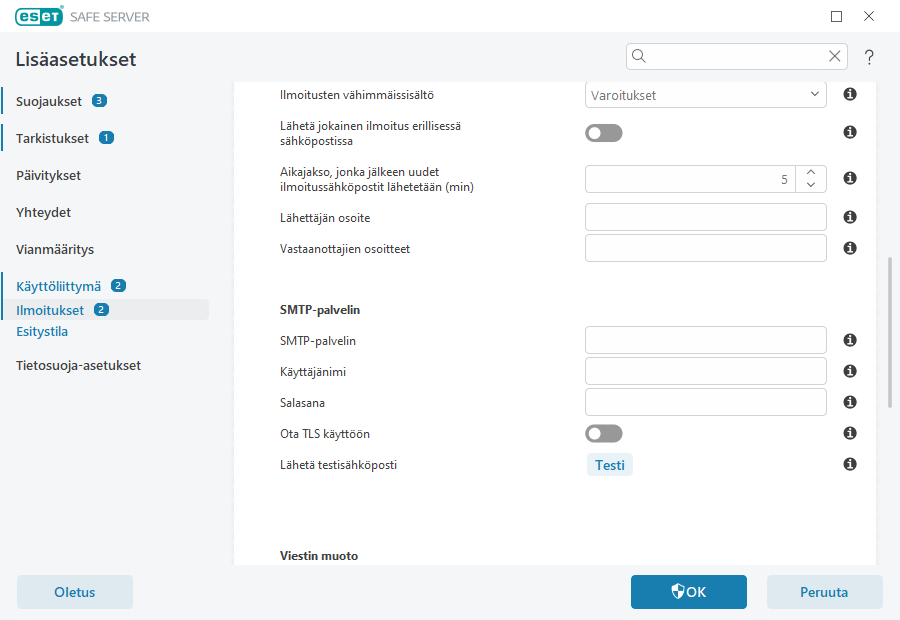Image resolution: width=900 pixels, height=620 pixels.
Task: Click the Käyttäjänimi input field
Action: pyautogui.click(x=705, y=371)
